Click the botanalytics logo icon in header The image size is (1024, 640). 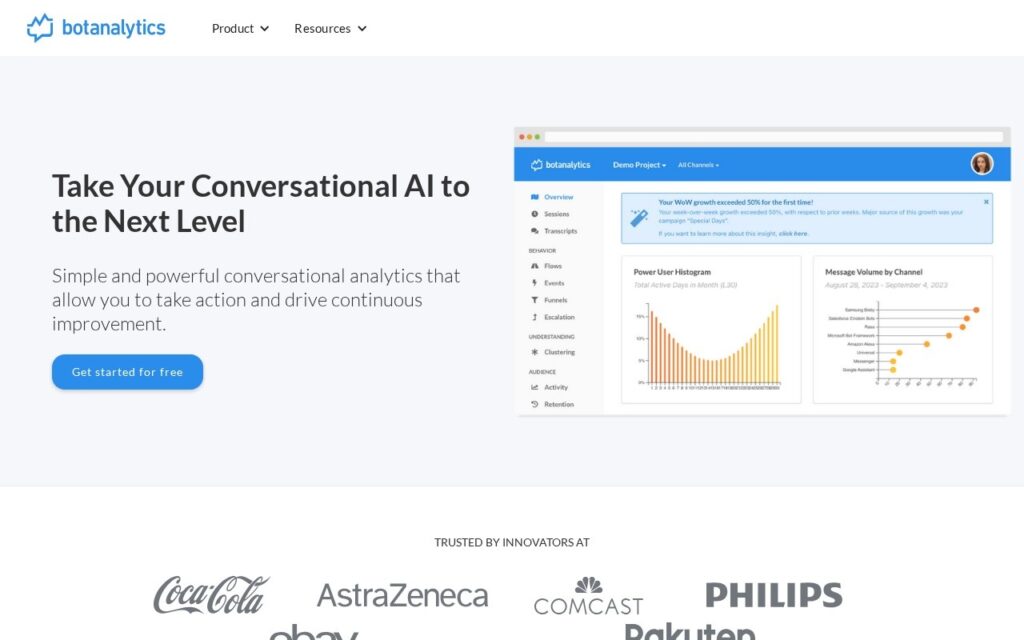click(x=40, y=28)
